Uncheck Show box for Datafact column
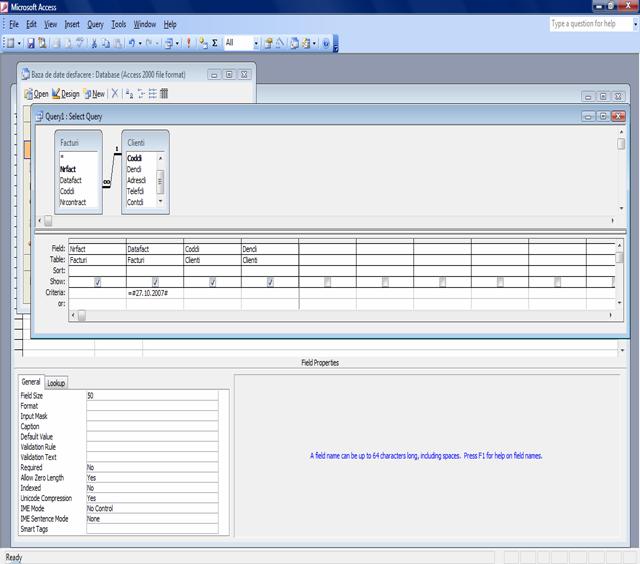 [155, 282]
